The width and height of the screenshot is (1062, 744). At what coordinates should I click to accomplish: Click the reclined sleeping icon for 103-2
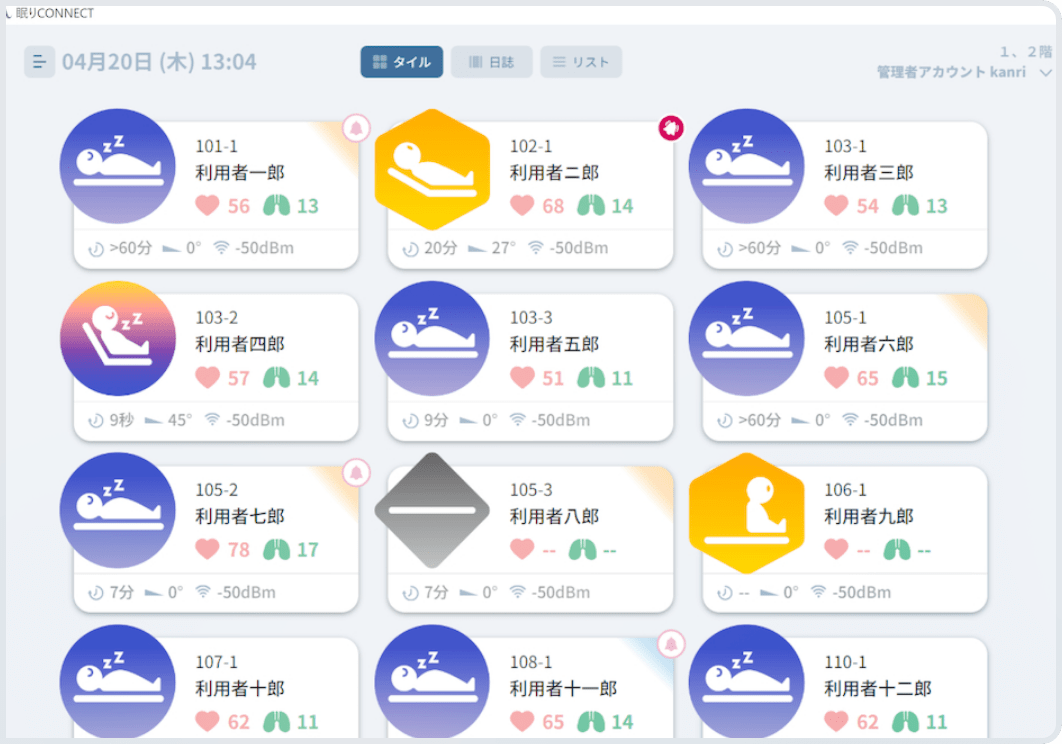[x=118, y=339]
